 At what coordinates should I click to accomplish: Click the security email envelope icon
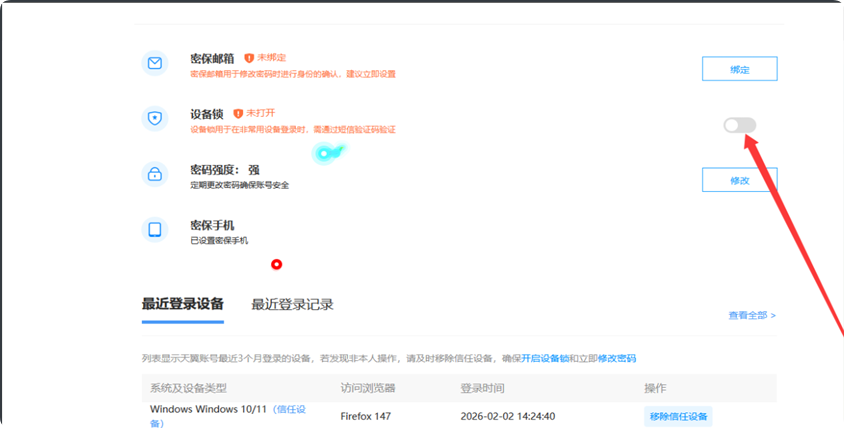coord(155,64)
